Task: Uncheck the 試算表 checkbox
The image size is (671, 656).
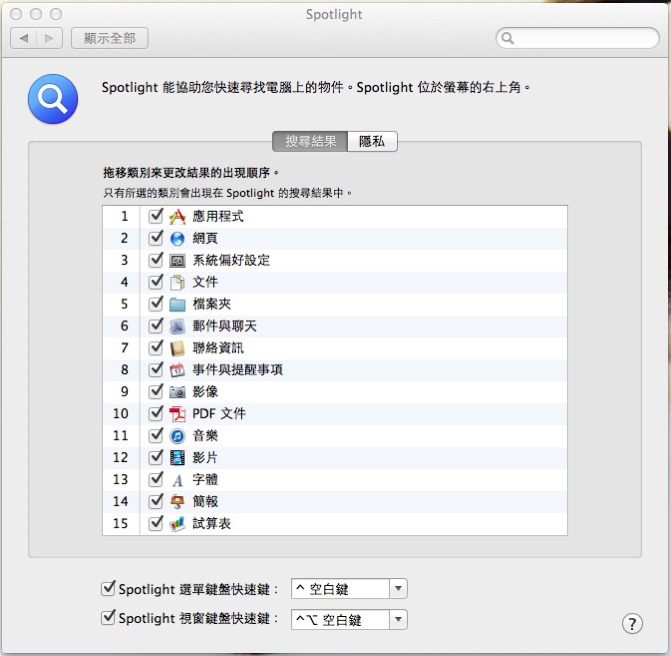Action: click(x=156, y=523)
